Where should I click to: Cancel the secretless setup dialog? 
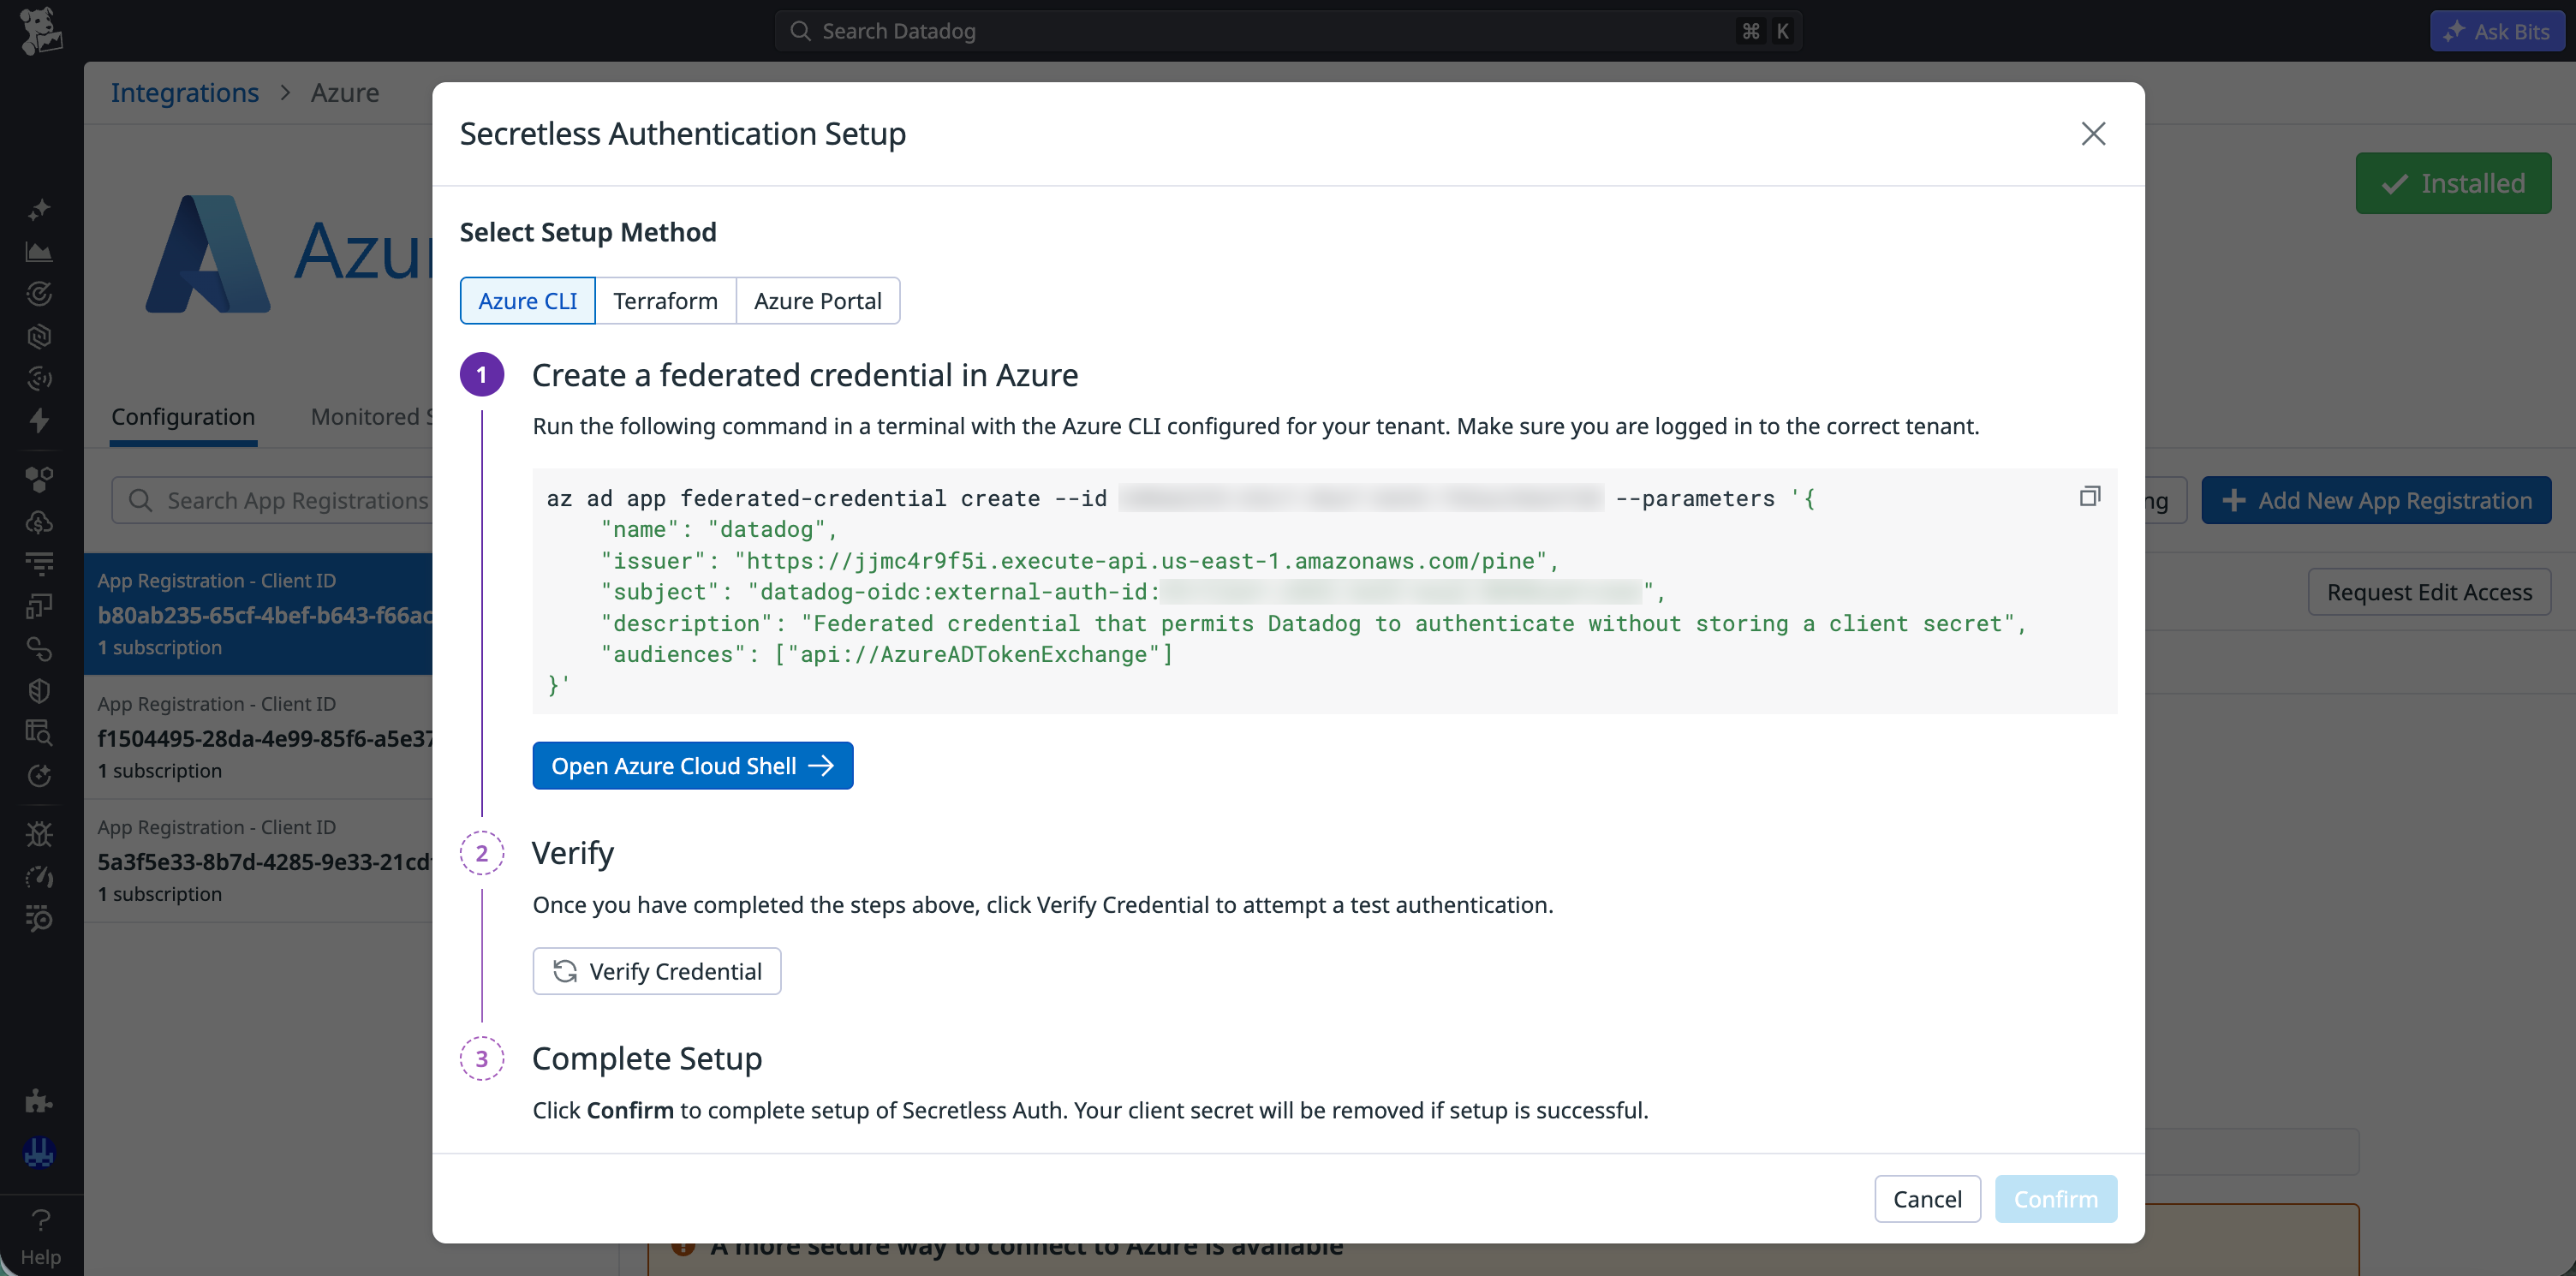(1927, 1199)
